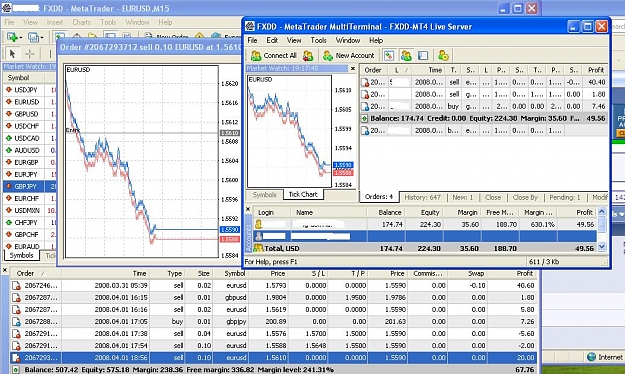This screenshot has height=374, width=625.
Task: Select the highlighted blank account row
Action: [x=425, y=236]
